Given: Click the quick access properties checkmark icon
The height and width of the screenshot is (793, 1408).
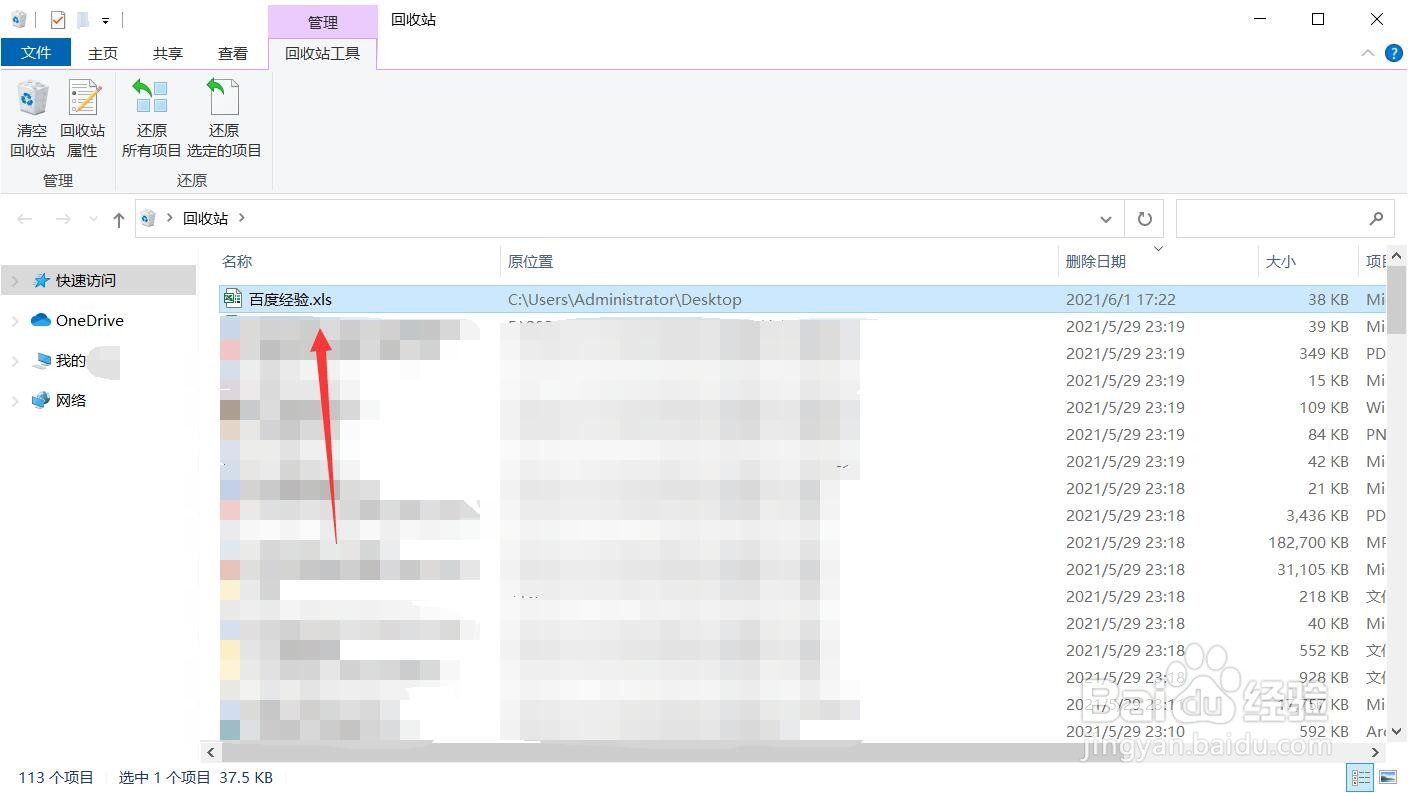Looking at the screenshot, I should tap(57, 20).
